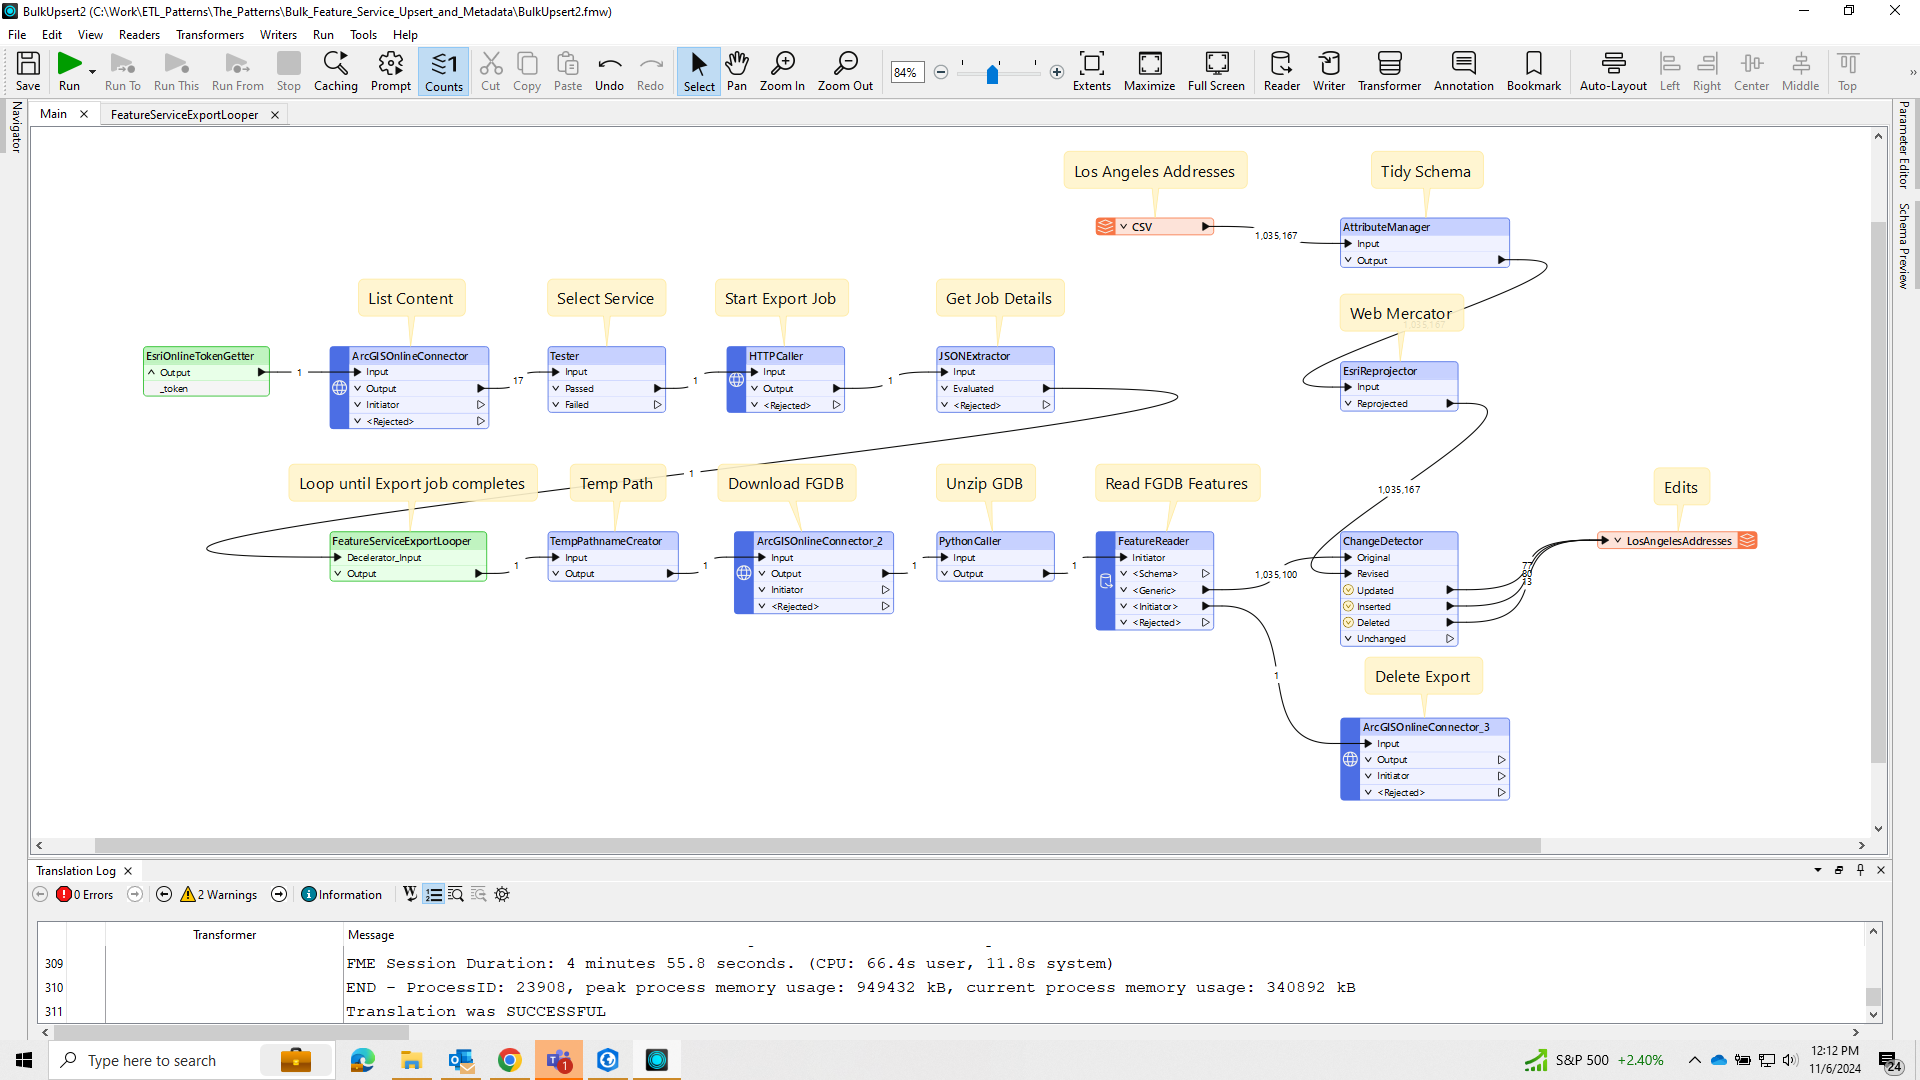Open the Transformers menu
Screen dimensions: 1920x1080
[209, 34]
